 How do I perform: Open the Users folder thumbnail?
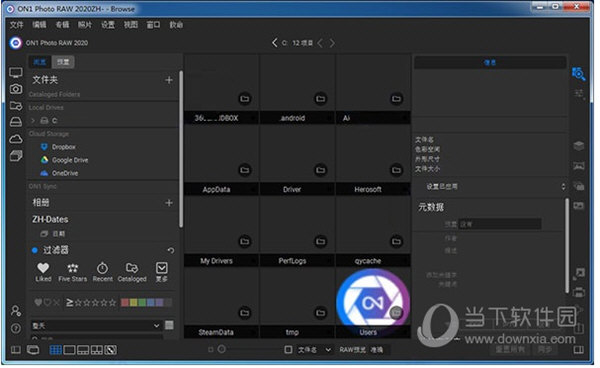point(373,303)
